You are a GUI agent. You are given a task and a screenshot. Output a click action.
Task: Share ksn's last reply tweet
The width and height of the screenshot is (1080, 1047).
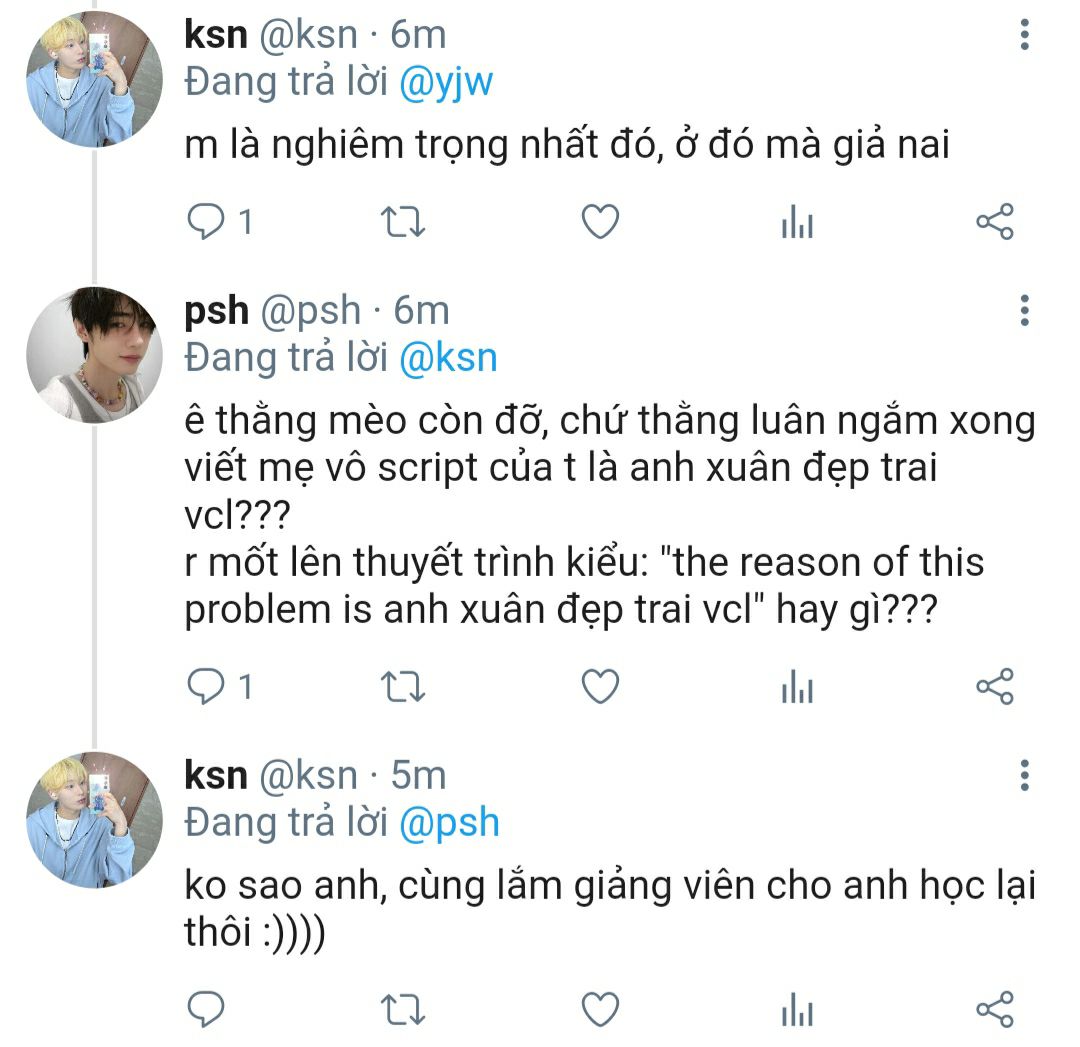(994, 1008)
